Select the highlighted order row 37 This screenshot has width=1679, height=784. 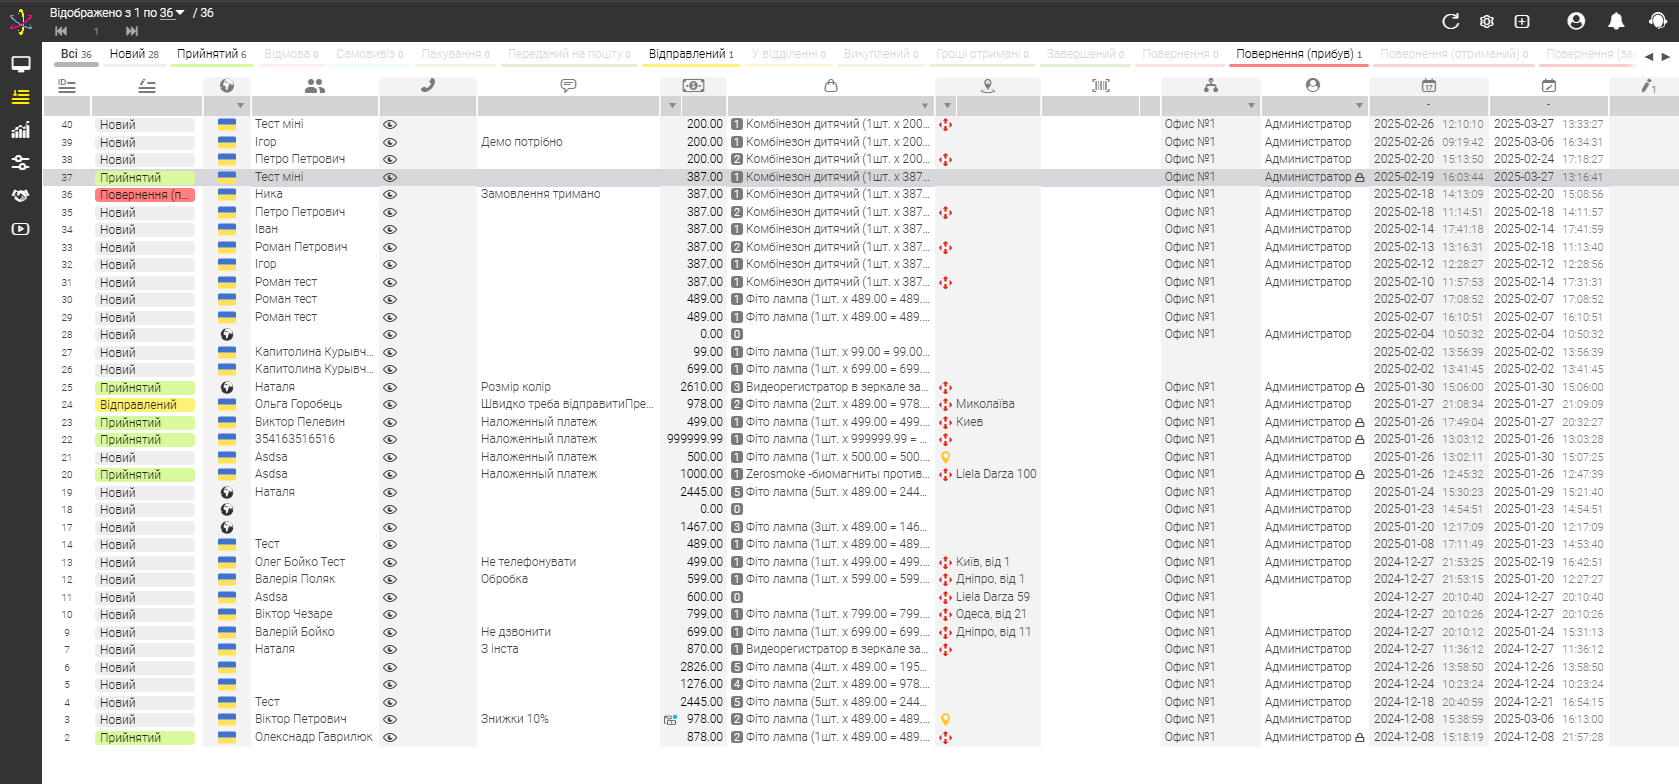[700, 177]
